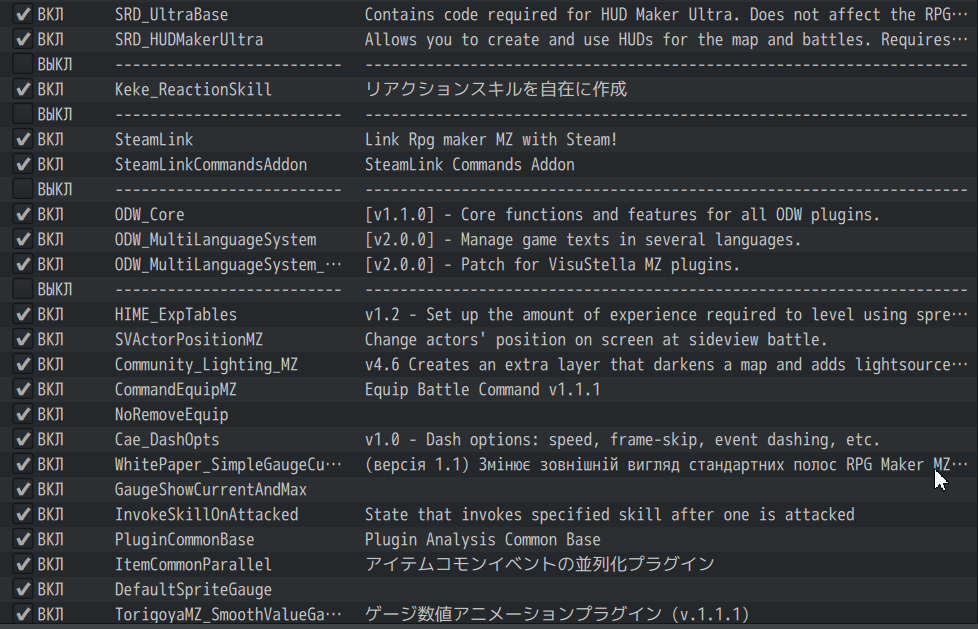Viewport: 978px width, 629px height.
Task: Uncheck Community_Lighting_MZ checkbox
Action: pos(23,364)
